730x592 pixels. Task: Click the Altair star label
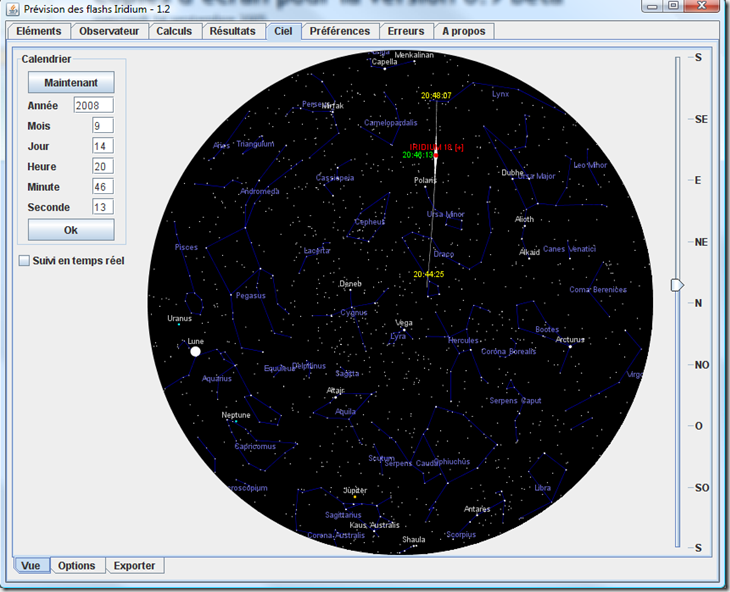click(335, 390)
